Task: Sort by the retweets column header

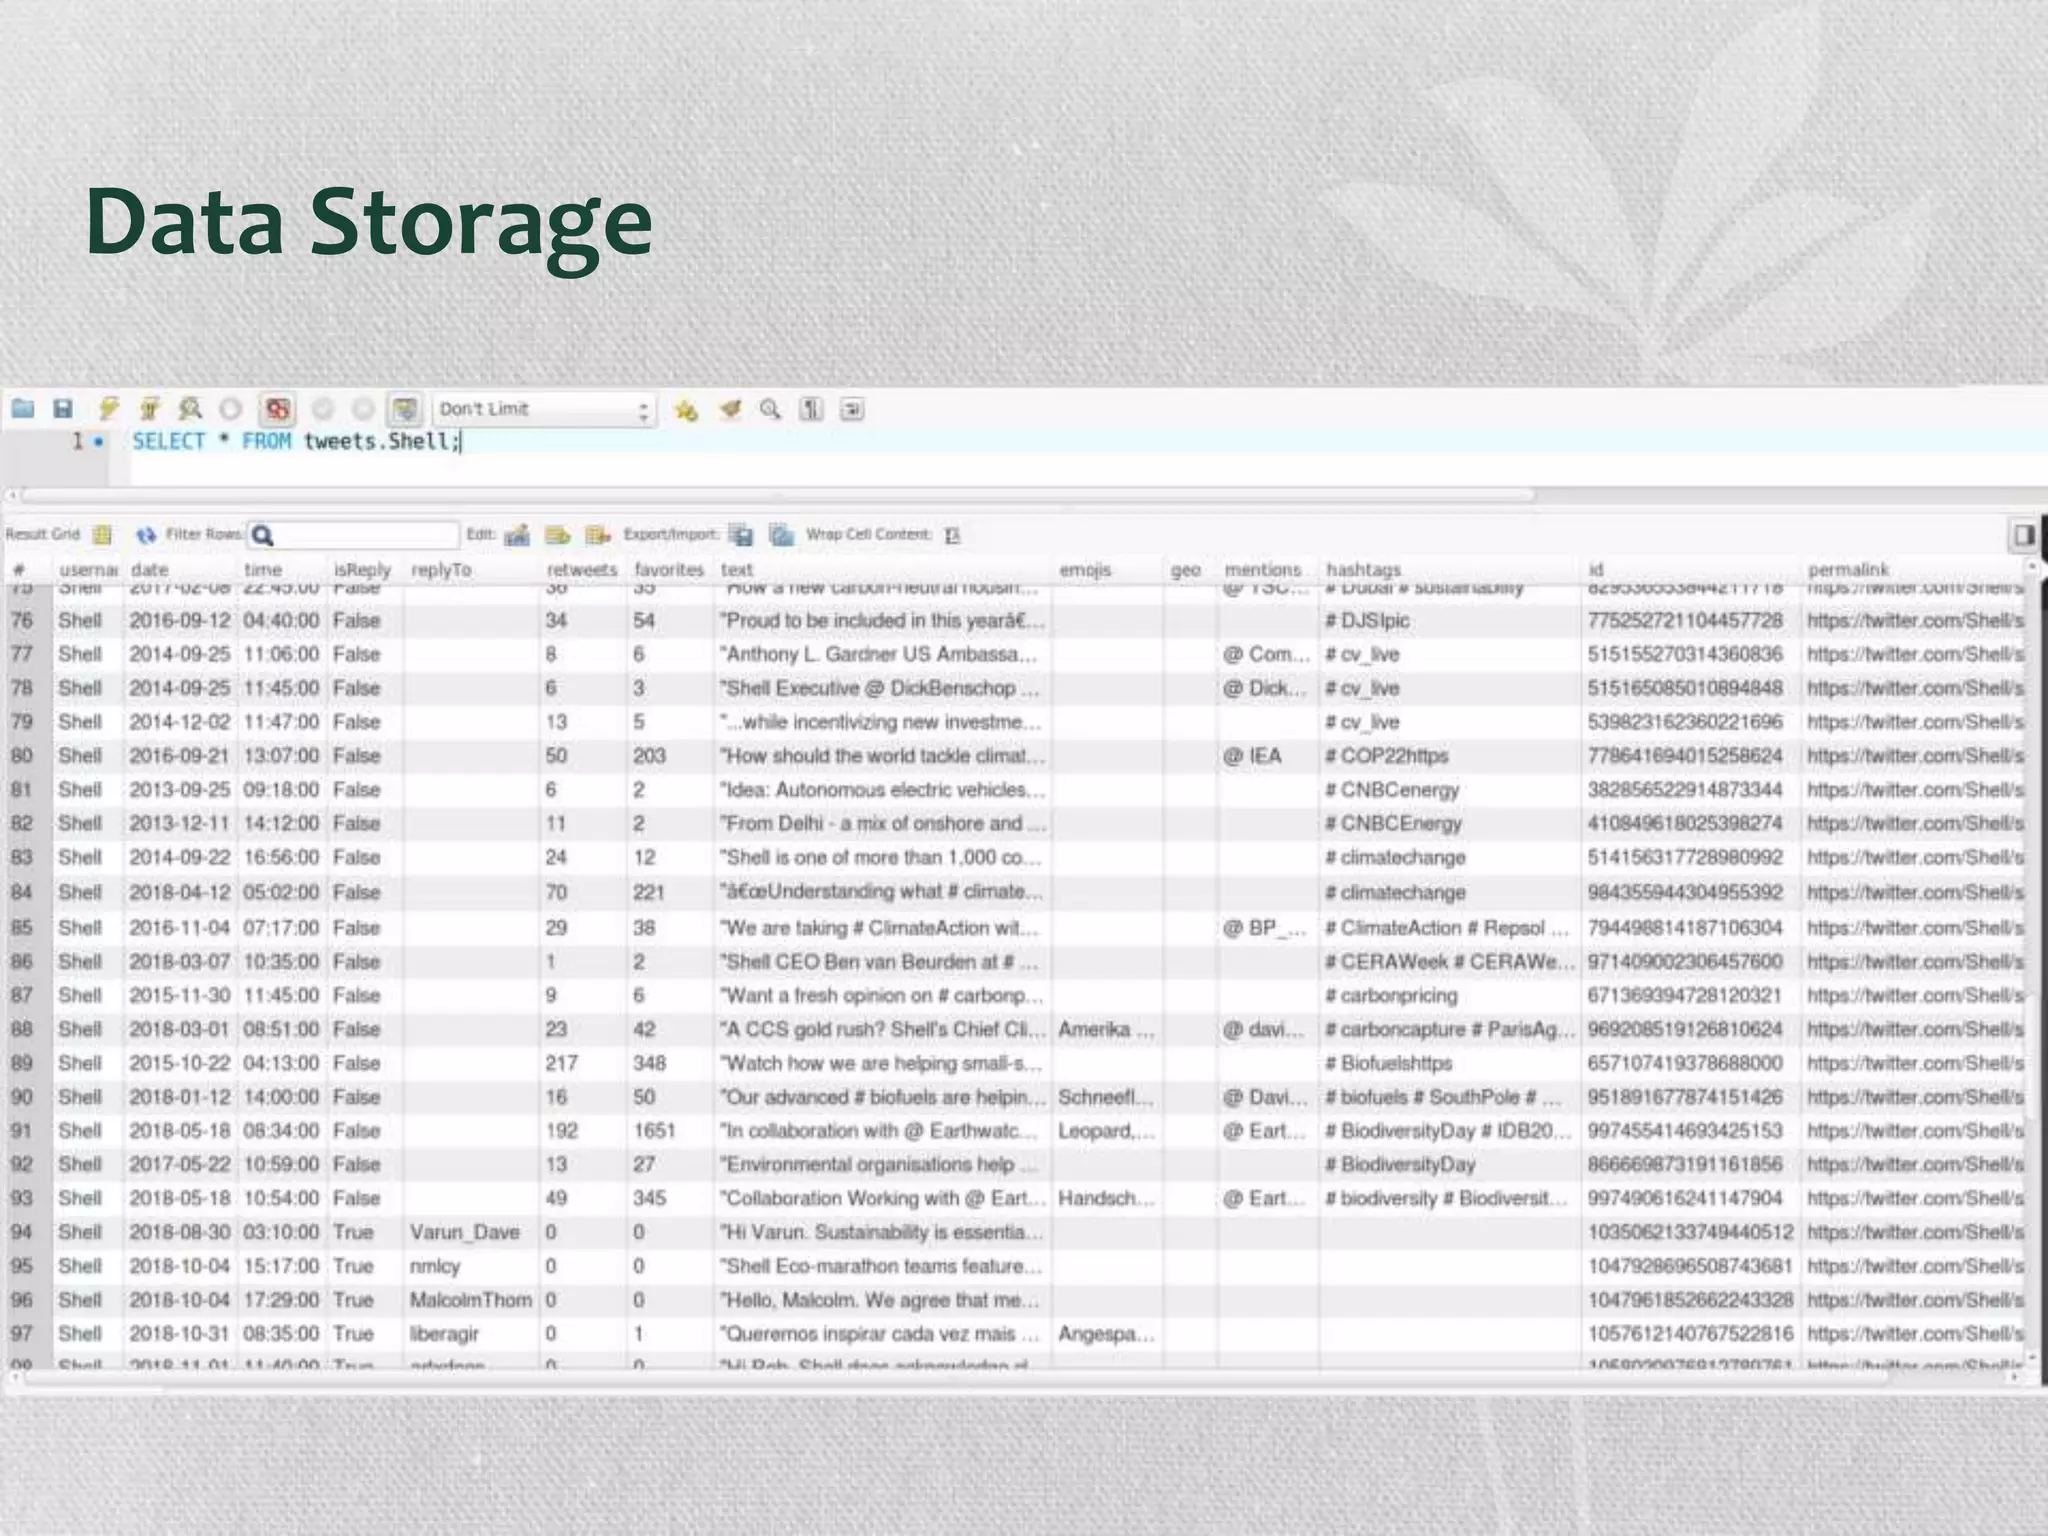Action: [x=582, y=569]
